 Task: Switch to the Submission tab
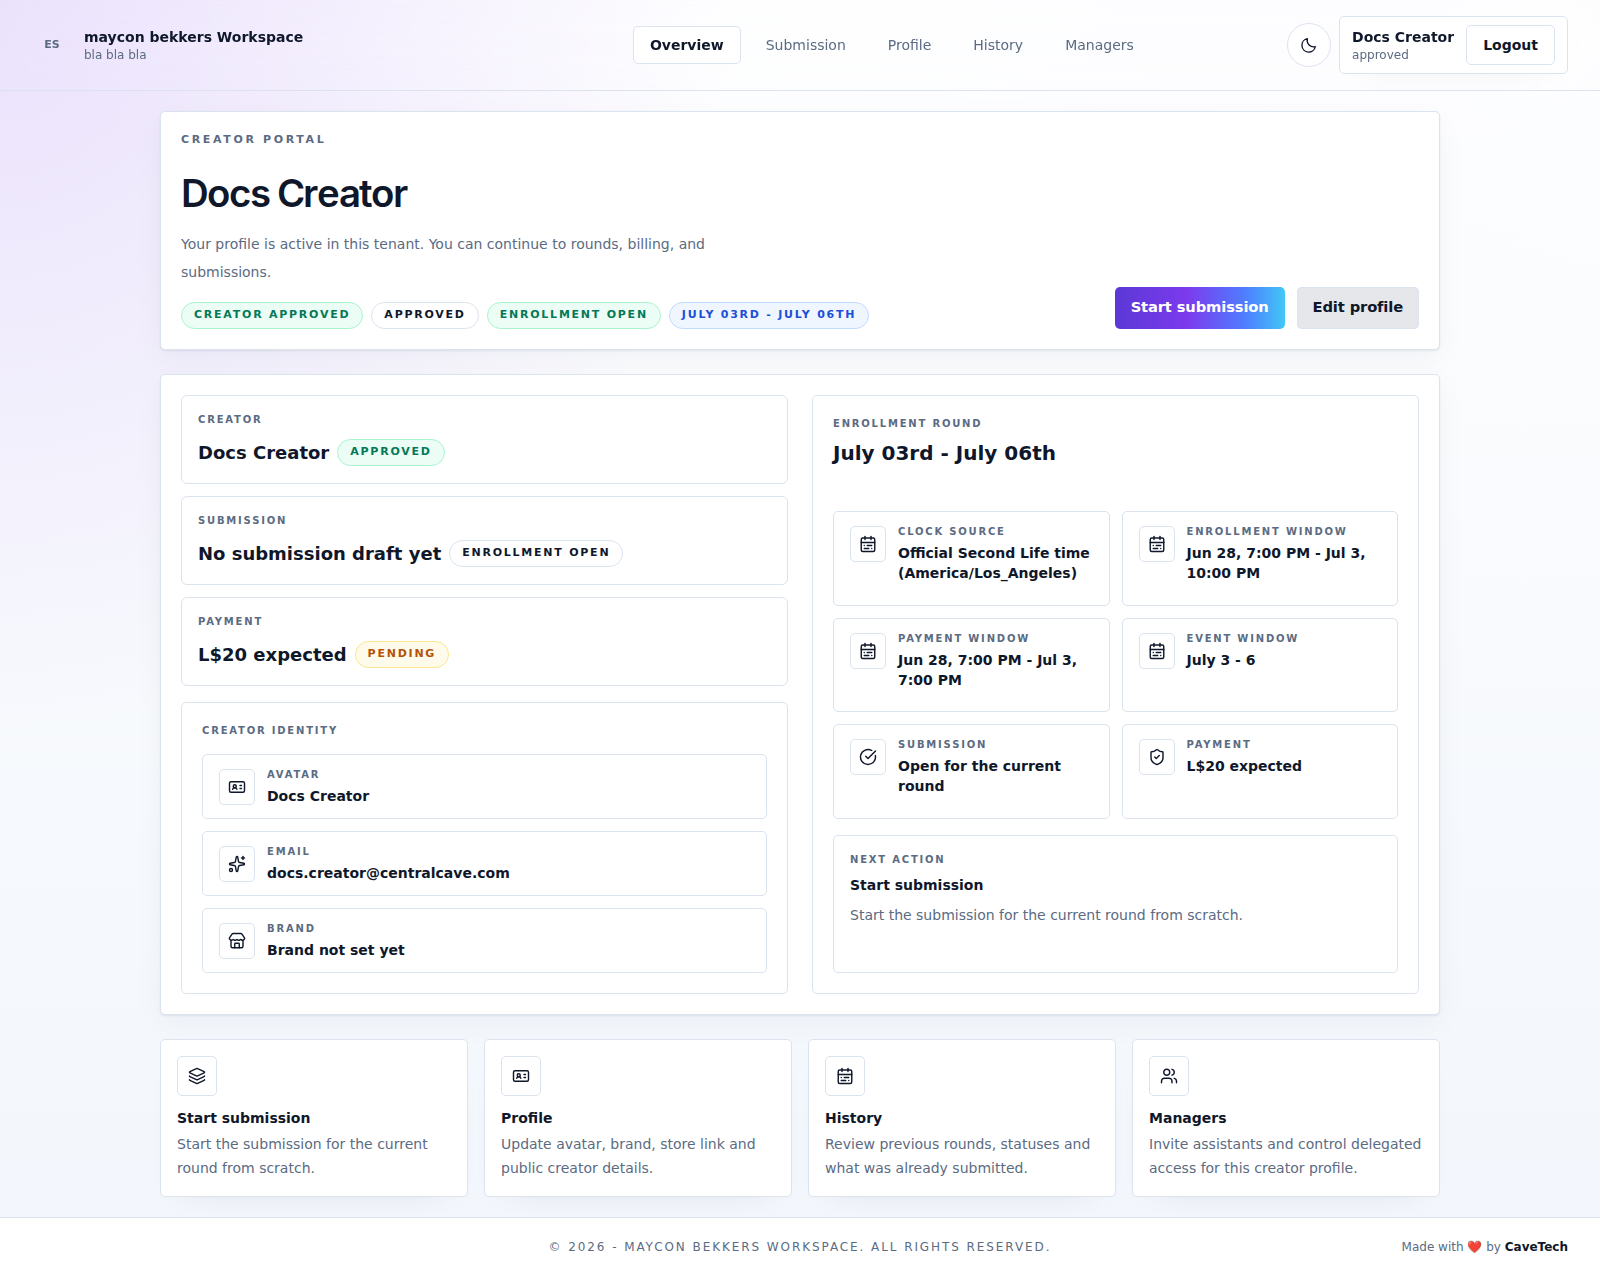pyautogui.click(x=805, y=45)
